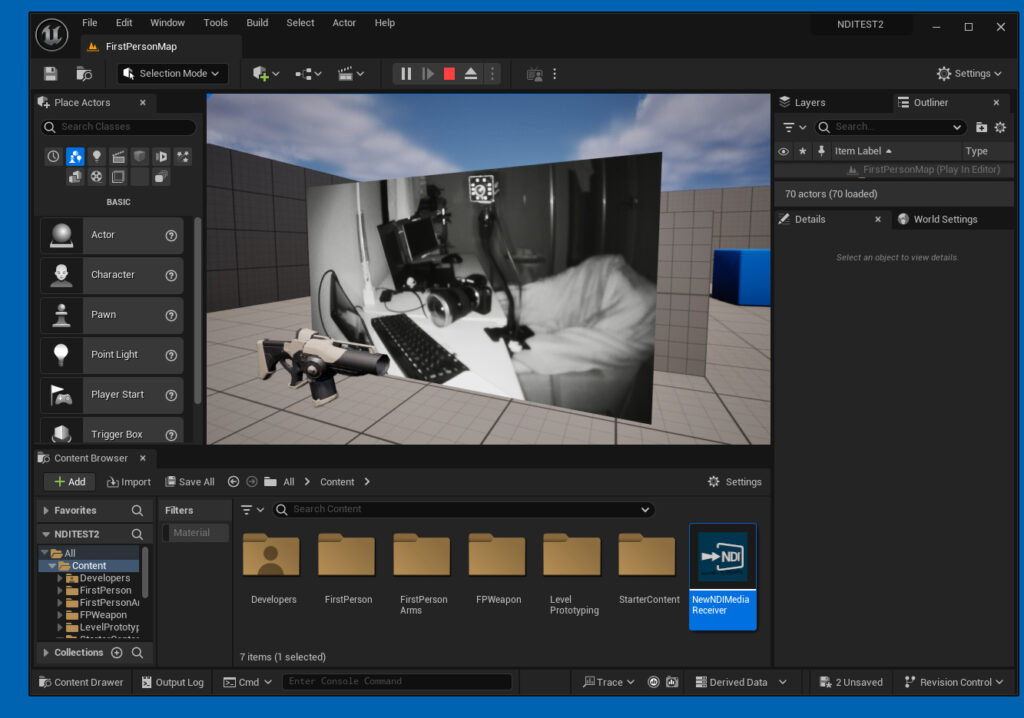Eject from the player pawn
The width and height of the screenshot is (1024, 718).
470,73
